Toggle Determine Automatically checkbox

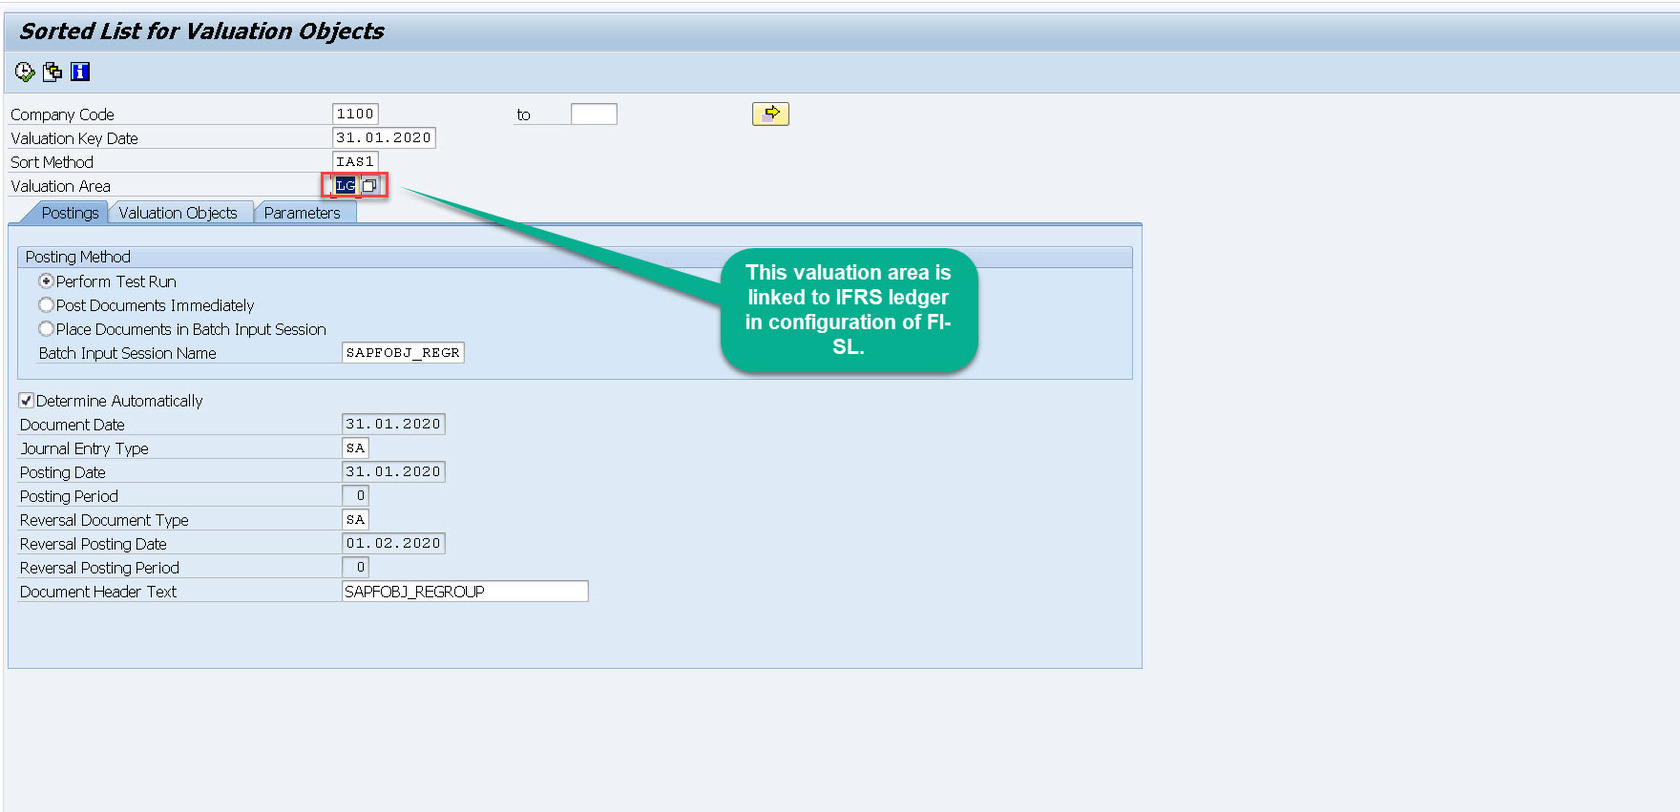point(26,401)
